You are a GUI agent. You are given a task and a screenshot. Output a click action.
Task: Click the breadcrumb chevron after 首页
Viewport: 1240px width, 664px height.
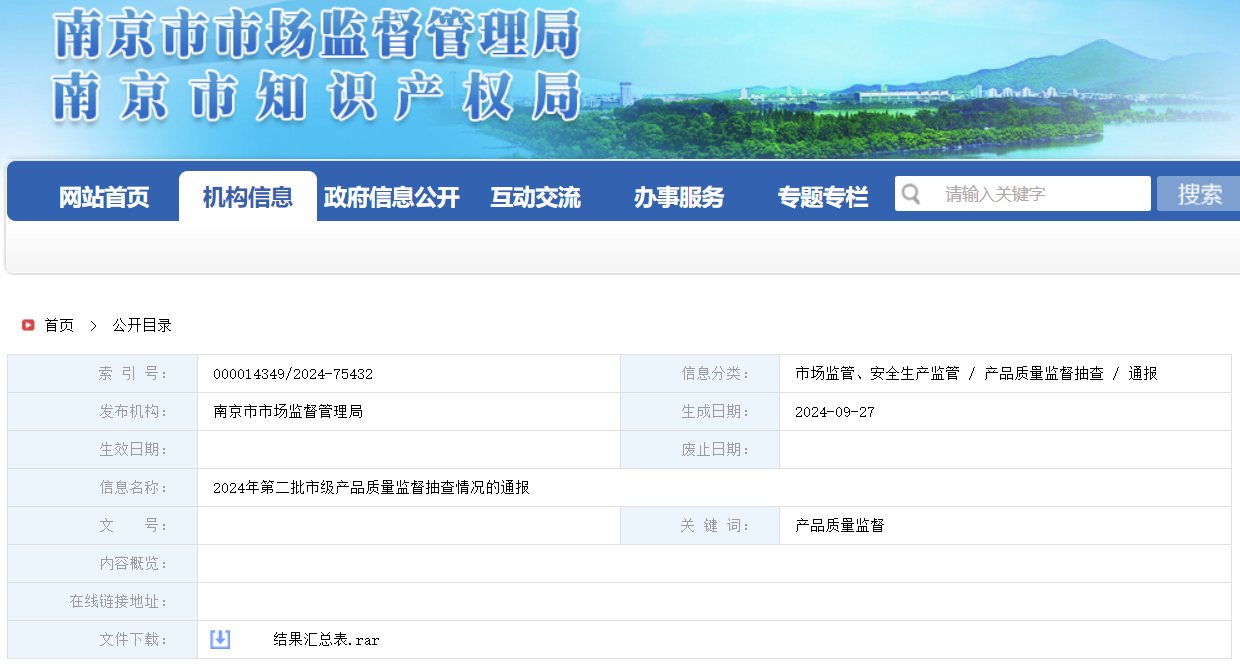(x=93, y=325)
